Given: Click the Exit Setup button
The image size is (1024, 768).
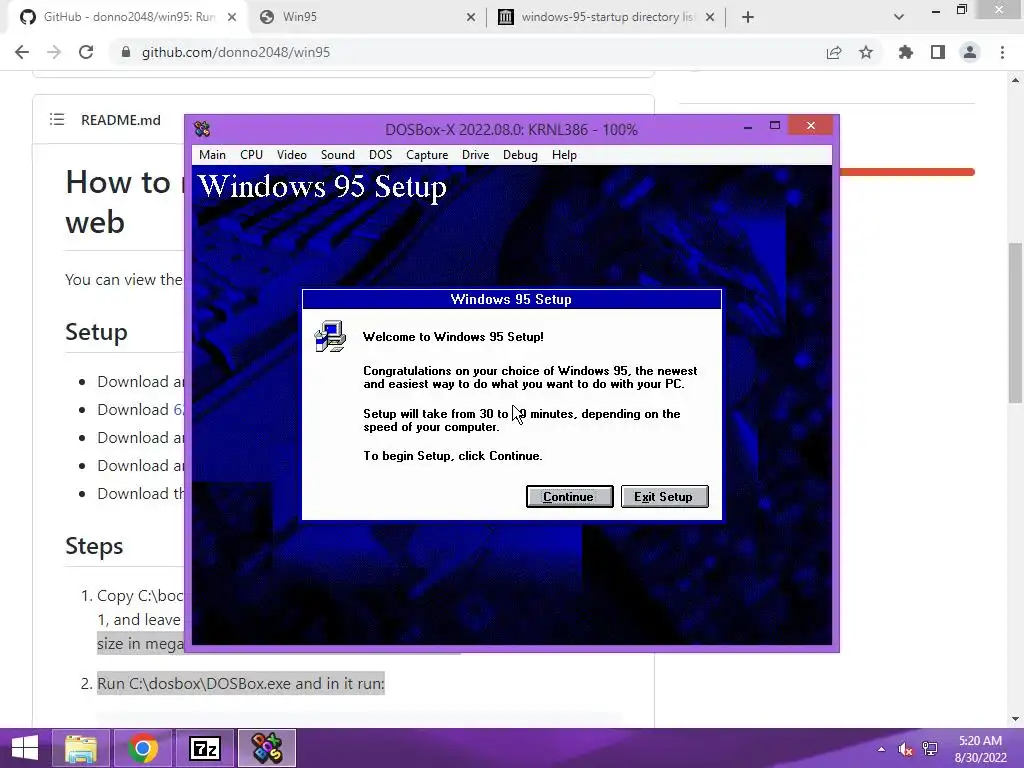Looking at the screenshot, I should 664,496.
